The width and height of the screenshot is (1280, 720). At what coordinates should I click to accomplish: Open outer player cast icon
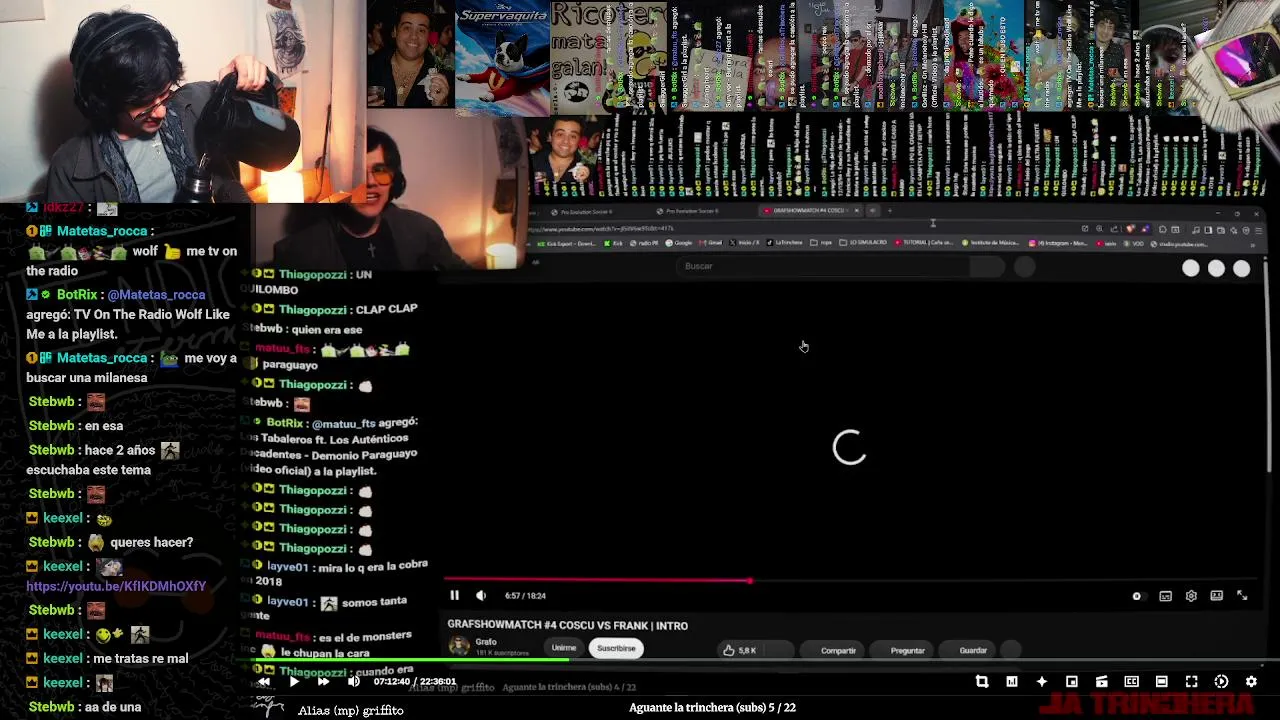pos(1101,682)
